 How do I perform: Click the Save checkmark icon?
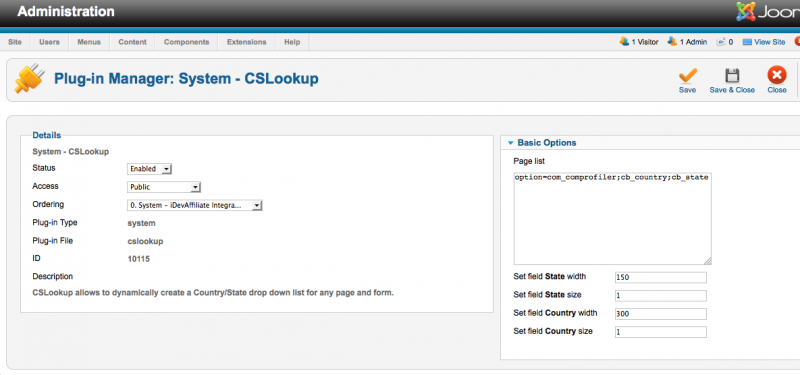click(x=688, y=76)
